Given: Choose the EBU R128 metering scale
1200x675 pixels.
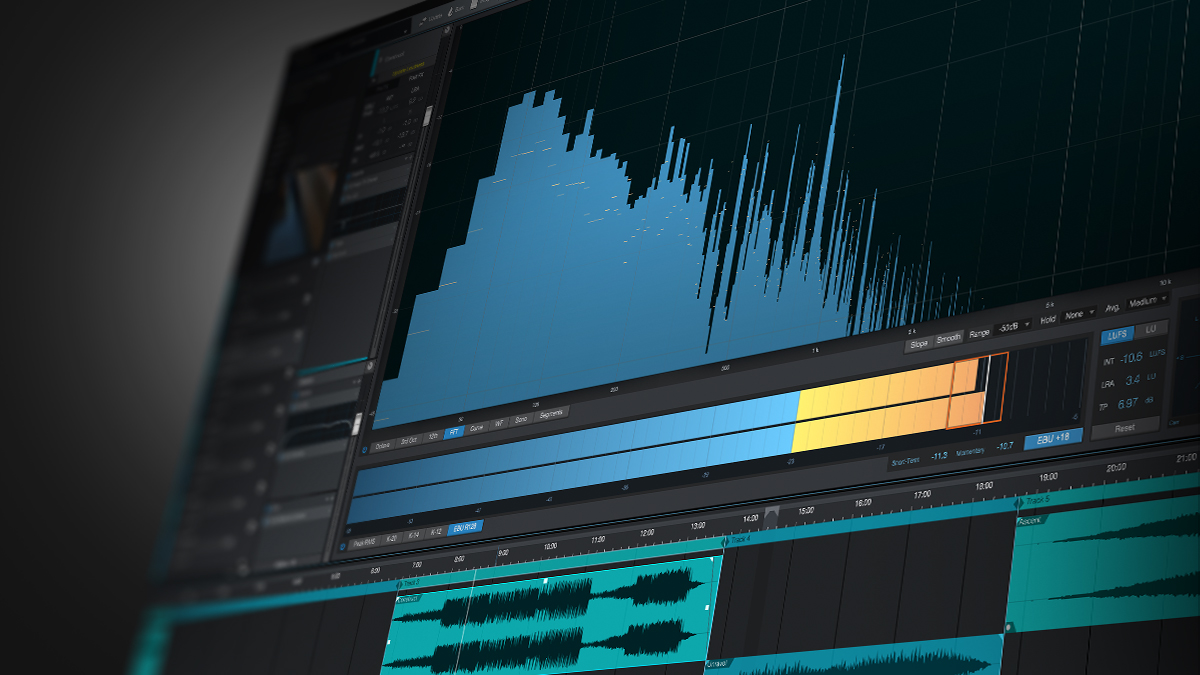Looking at the screenshot, I should pos(465,526).
